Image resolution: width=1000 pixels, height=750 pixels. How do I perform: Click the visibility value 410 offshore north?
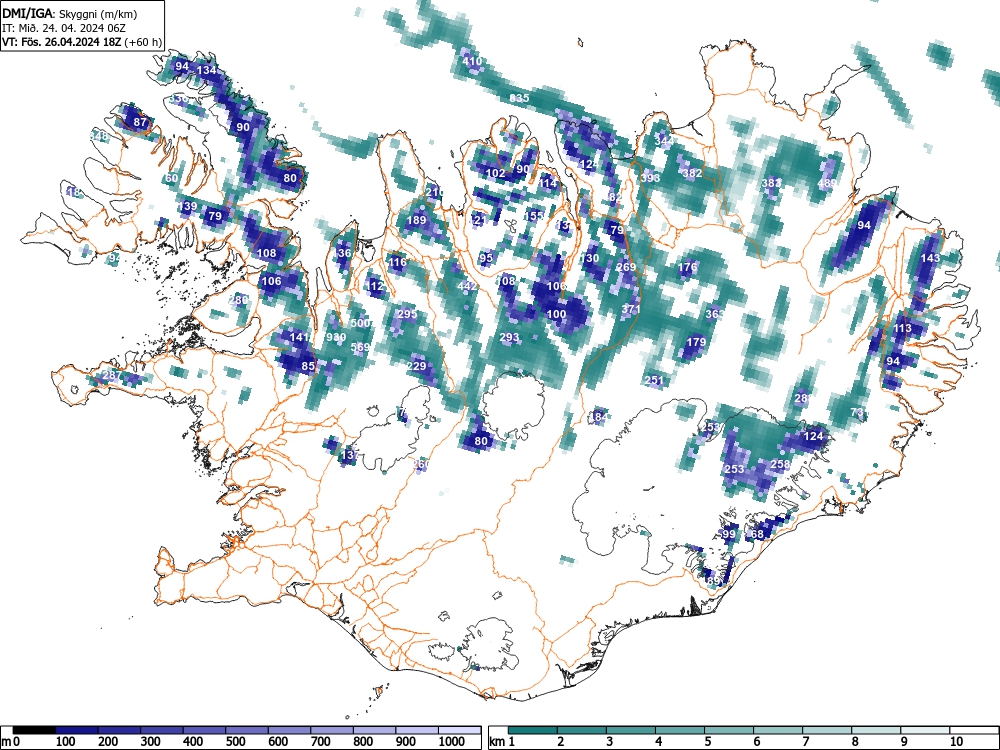472,62
